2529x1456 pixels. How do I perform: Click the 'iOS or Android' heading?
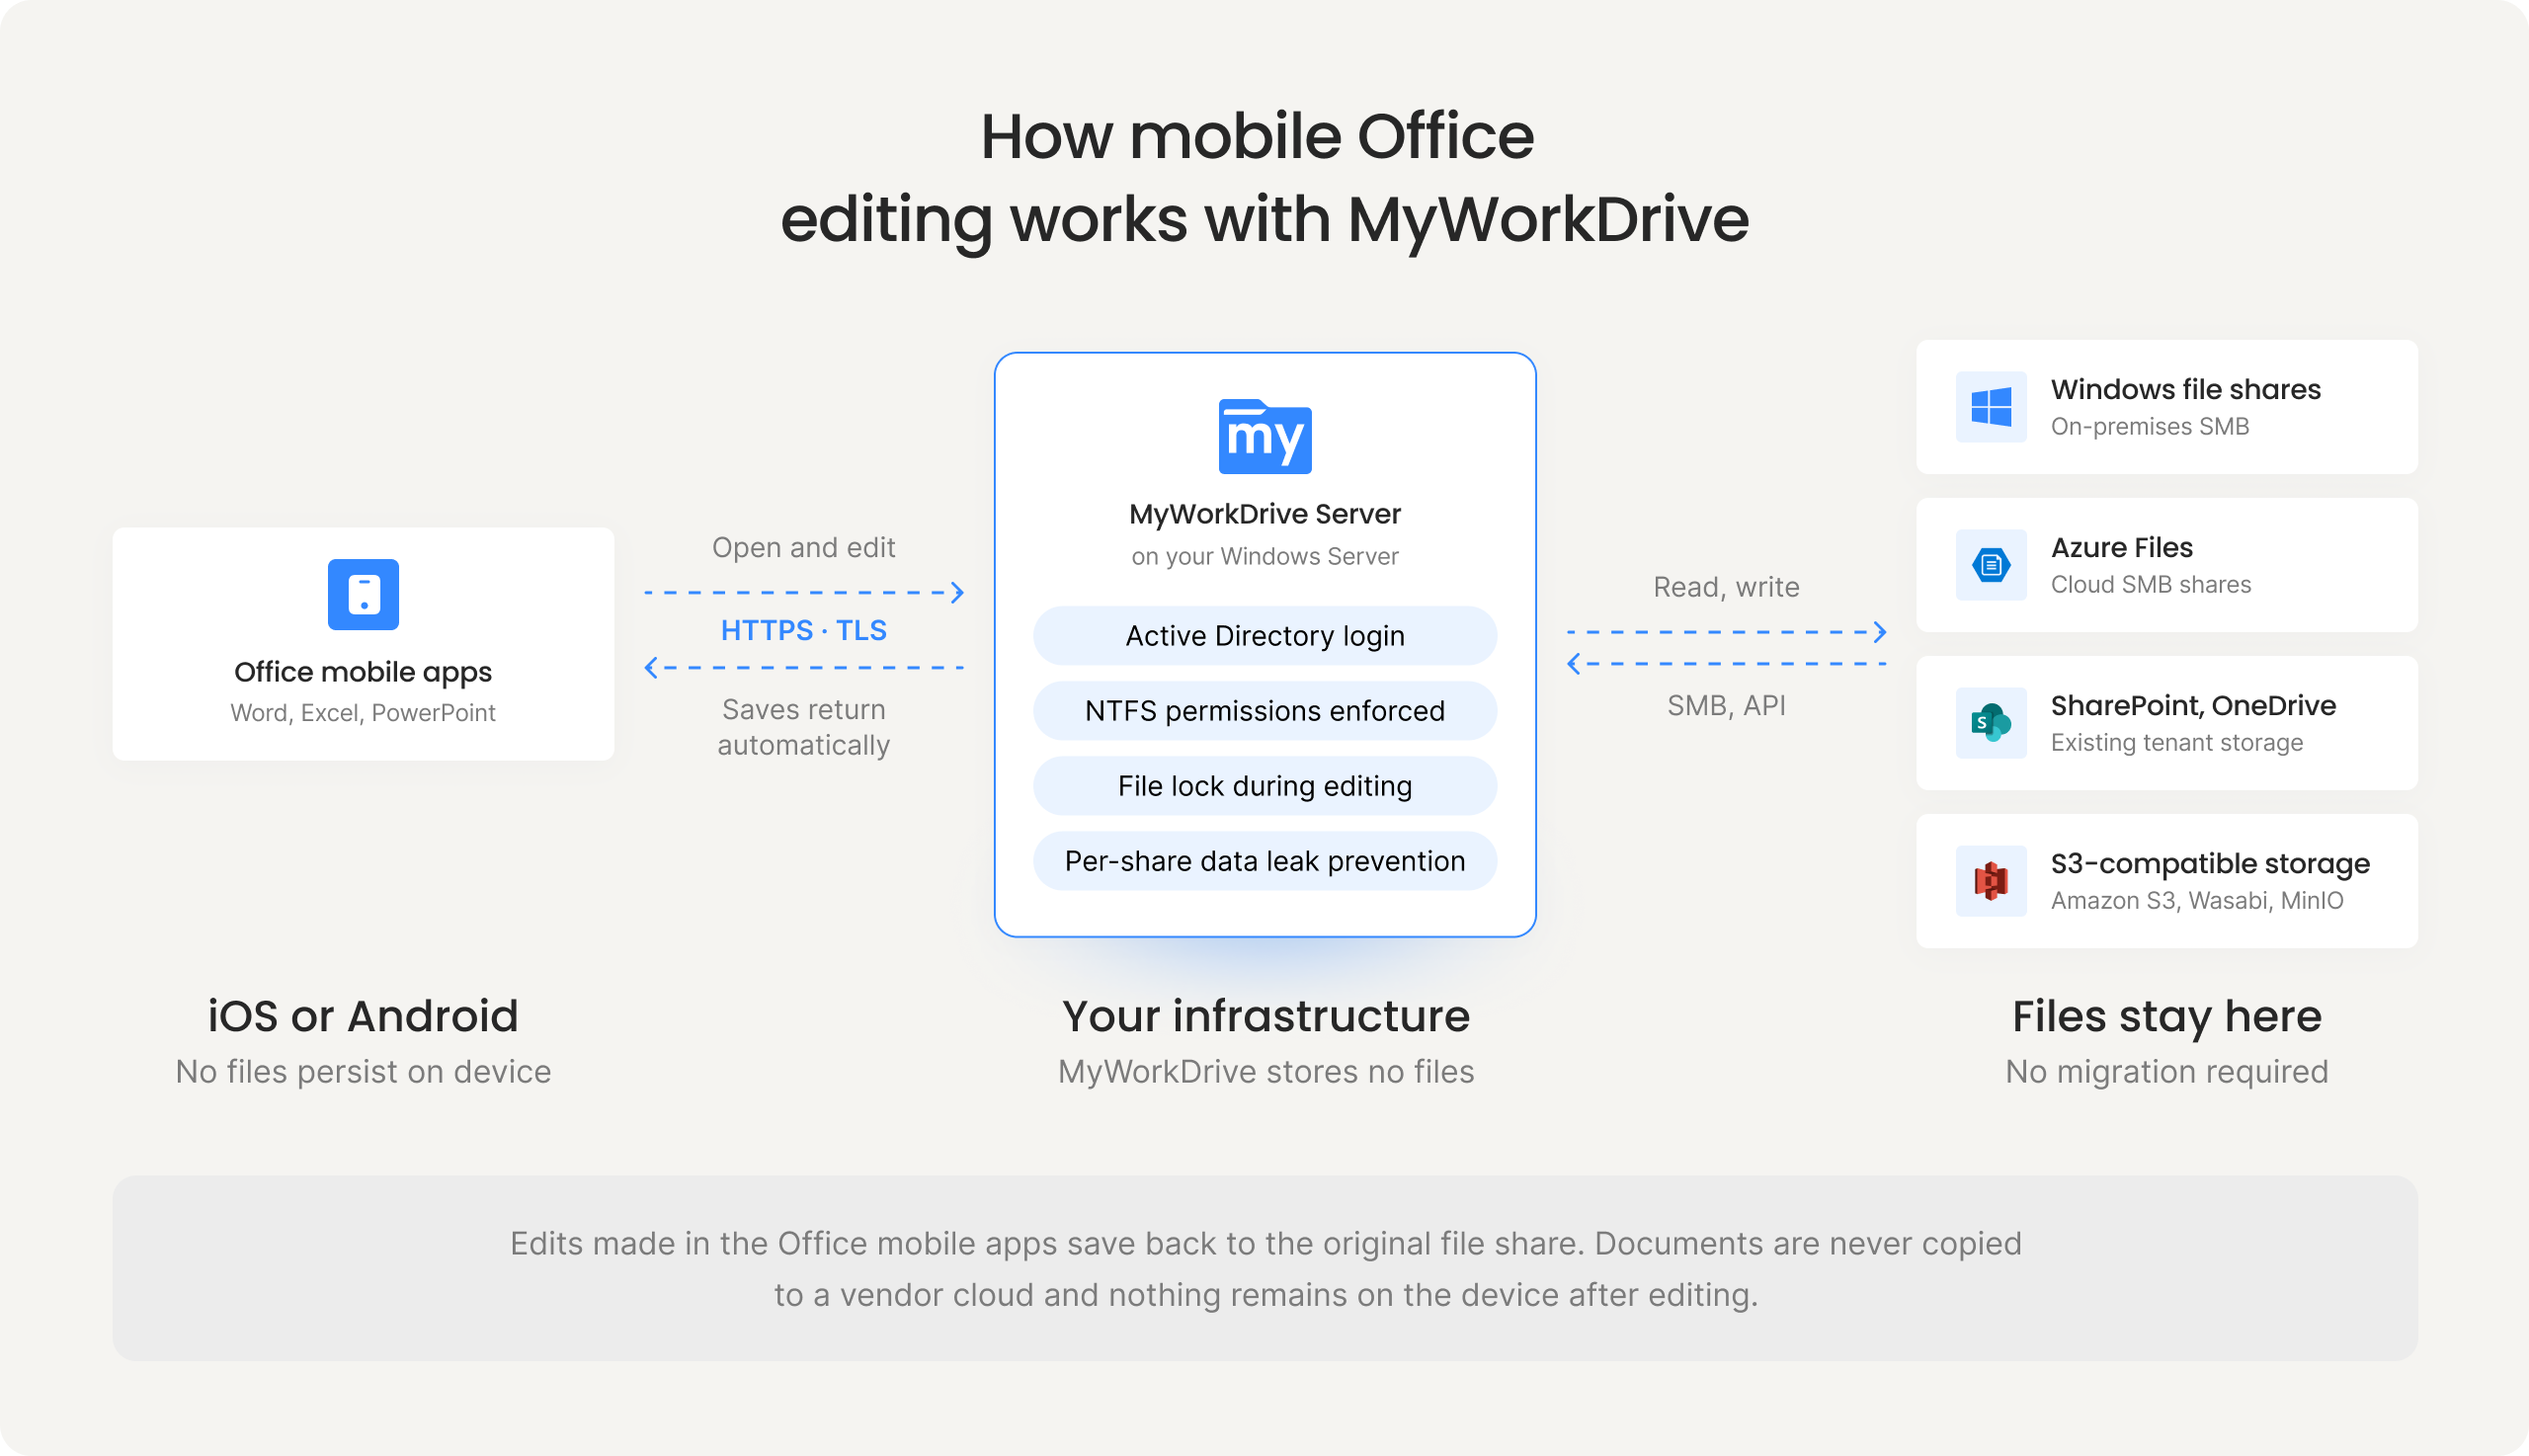tap(363, 1016)
